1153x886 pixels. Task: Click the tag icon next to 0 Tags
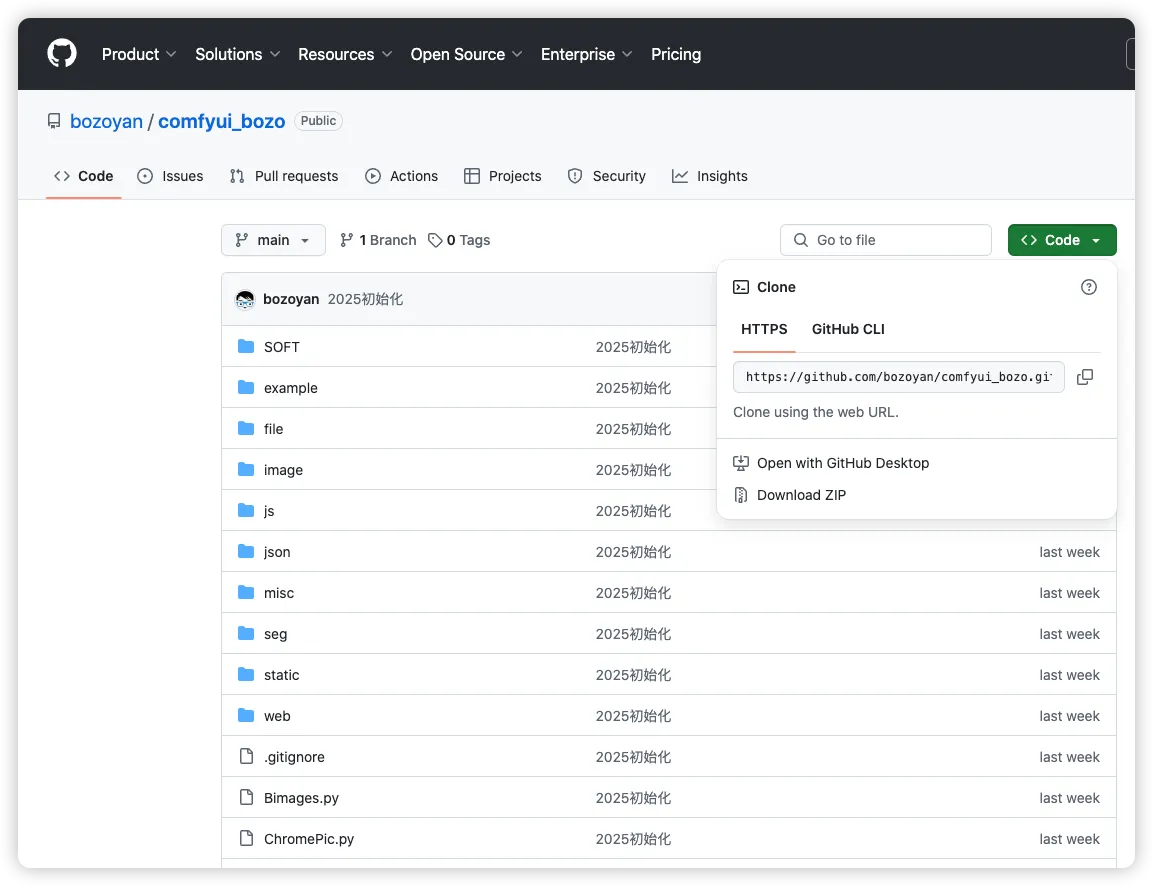(x=435, y=240)
